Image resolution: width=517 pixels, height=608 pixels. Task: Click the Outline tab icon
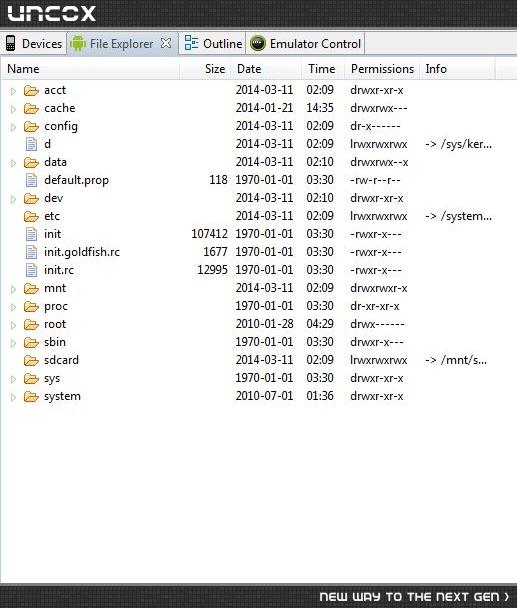tap(191, 43)
